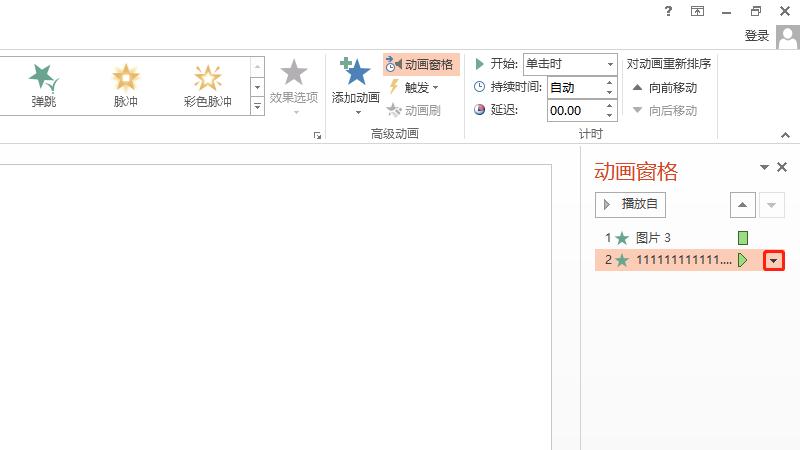Open ribbon display options icon
The width and height of the screenshot is (800, 450).
[697, 11]
